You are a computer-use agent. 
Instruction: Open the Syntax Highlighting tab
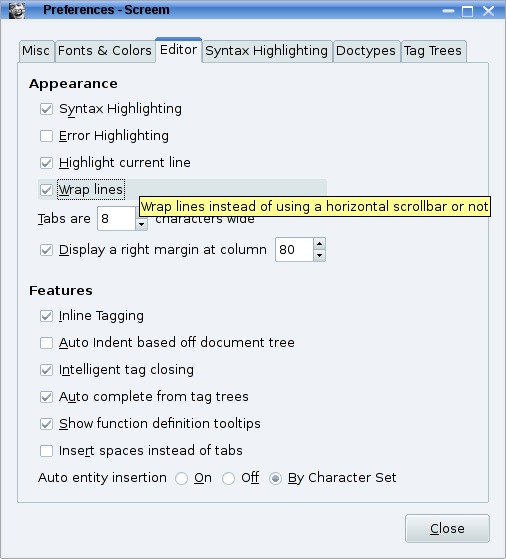266,51
